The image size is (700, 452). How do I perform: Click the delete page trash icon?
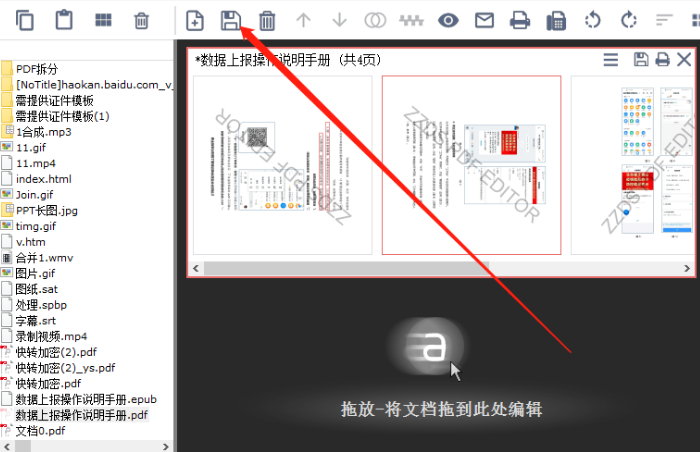(x=267, y=21)
